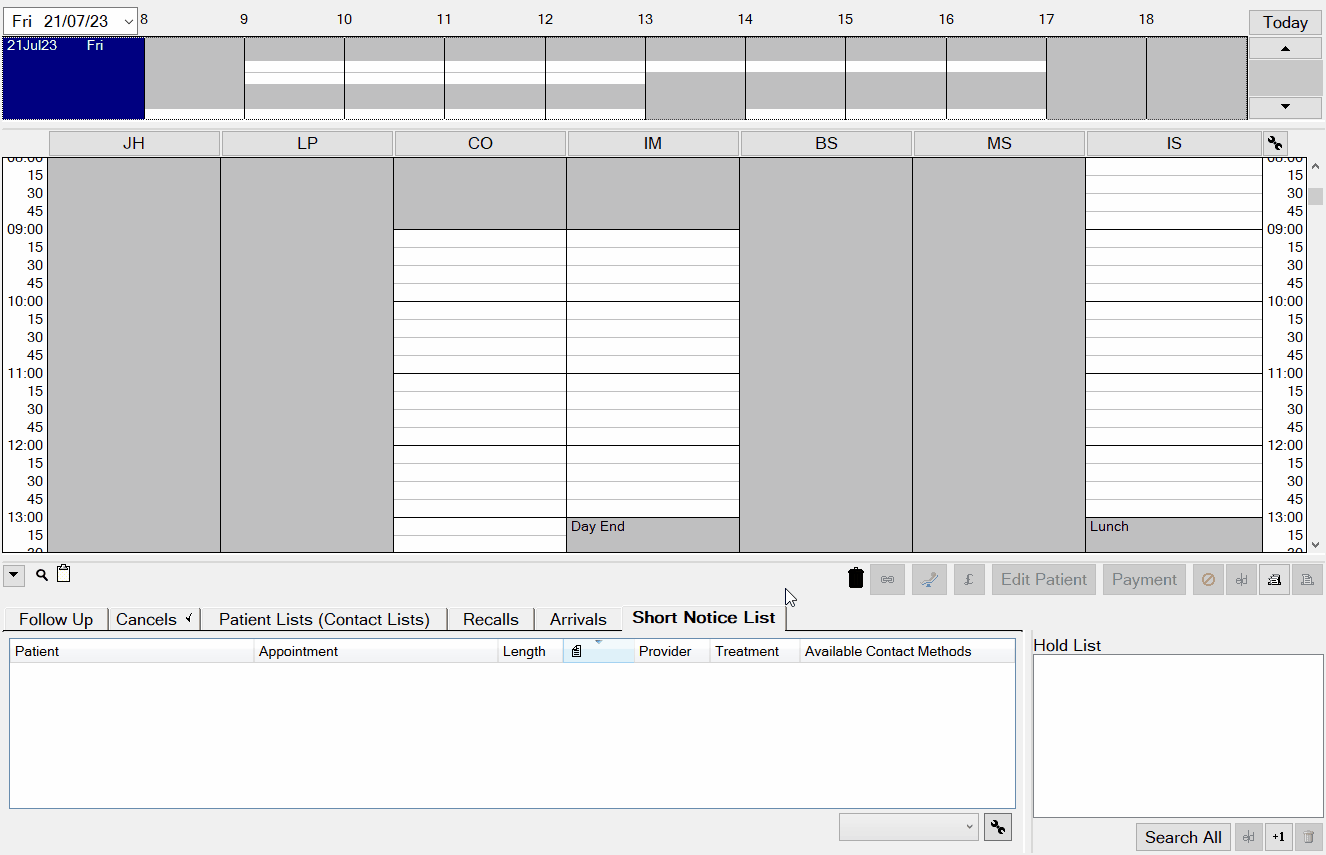This screenshot has width=1326, height=855.
Task: Click the clipboard icon beside the magnifier
Action: coord(64,574)
